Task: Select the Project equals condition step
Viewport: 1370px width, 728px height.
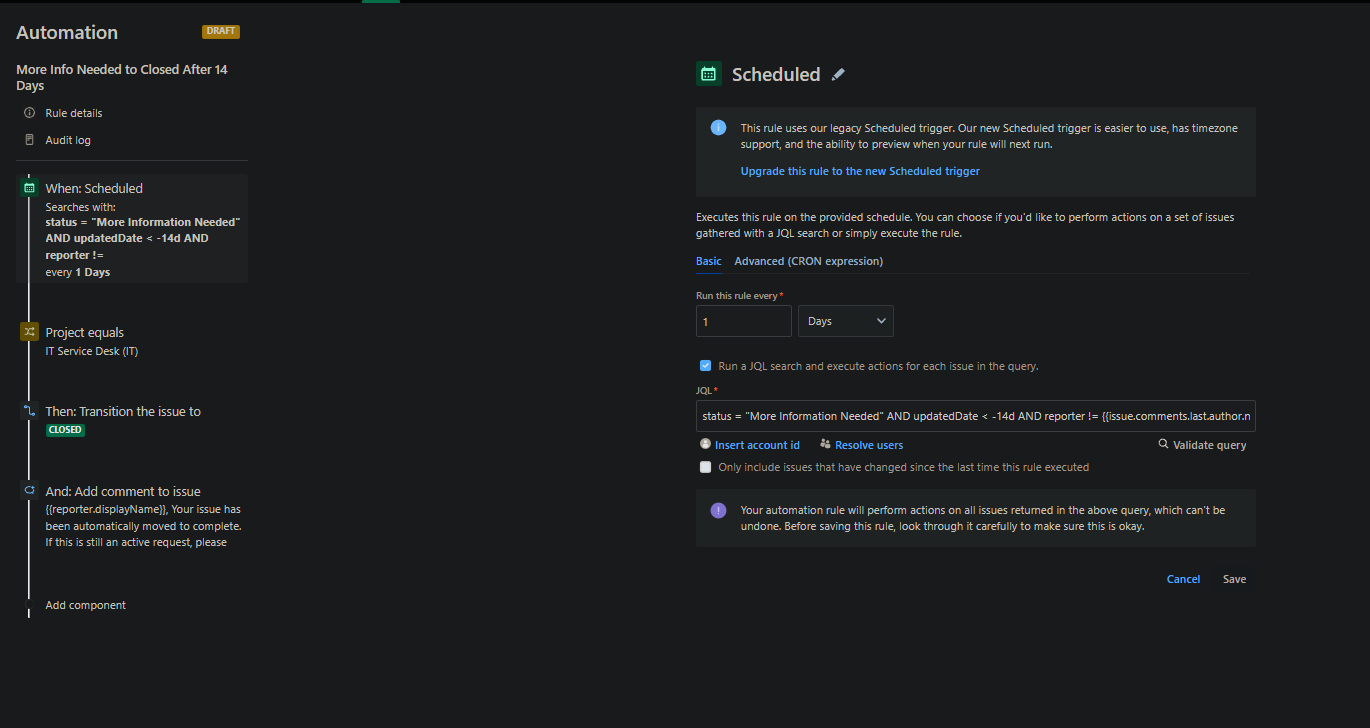Action: coord(132,341)
